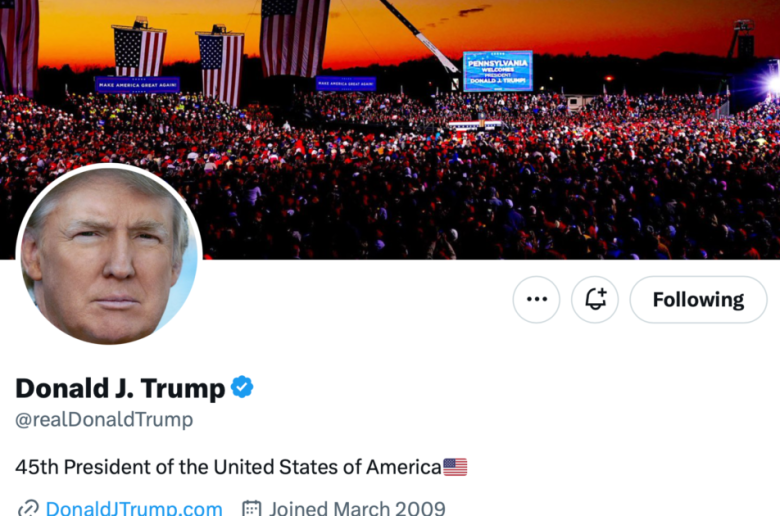This screenshot has width=780, height=516.
Task: Click the blue verified checkmark badge
Action: click(x=242, y=387)
